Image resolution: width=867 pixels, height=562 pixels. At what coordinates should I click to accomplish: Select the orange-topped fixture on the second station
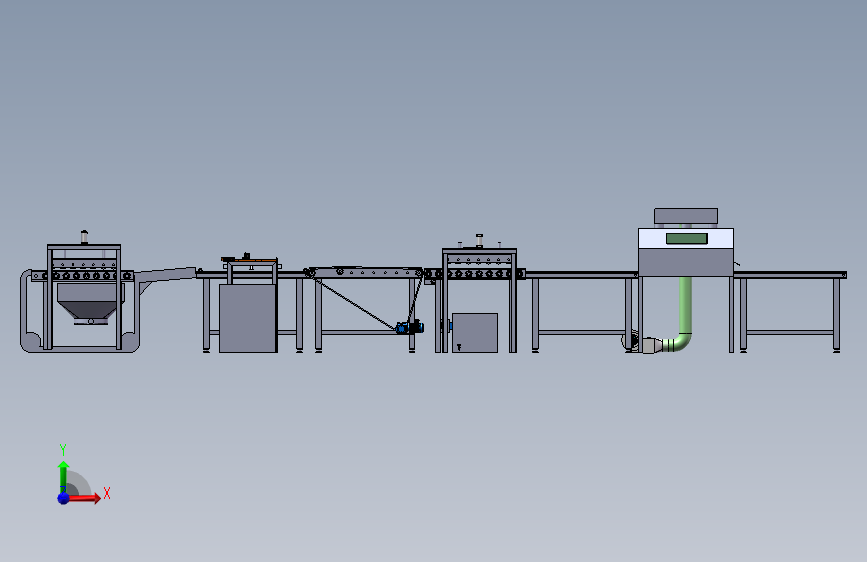click(x=249, y=259)
